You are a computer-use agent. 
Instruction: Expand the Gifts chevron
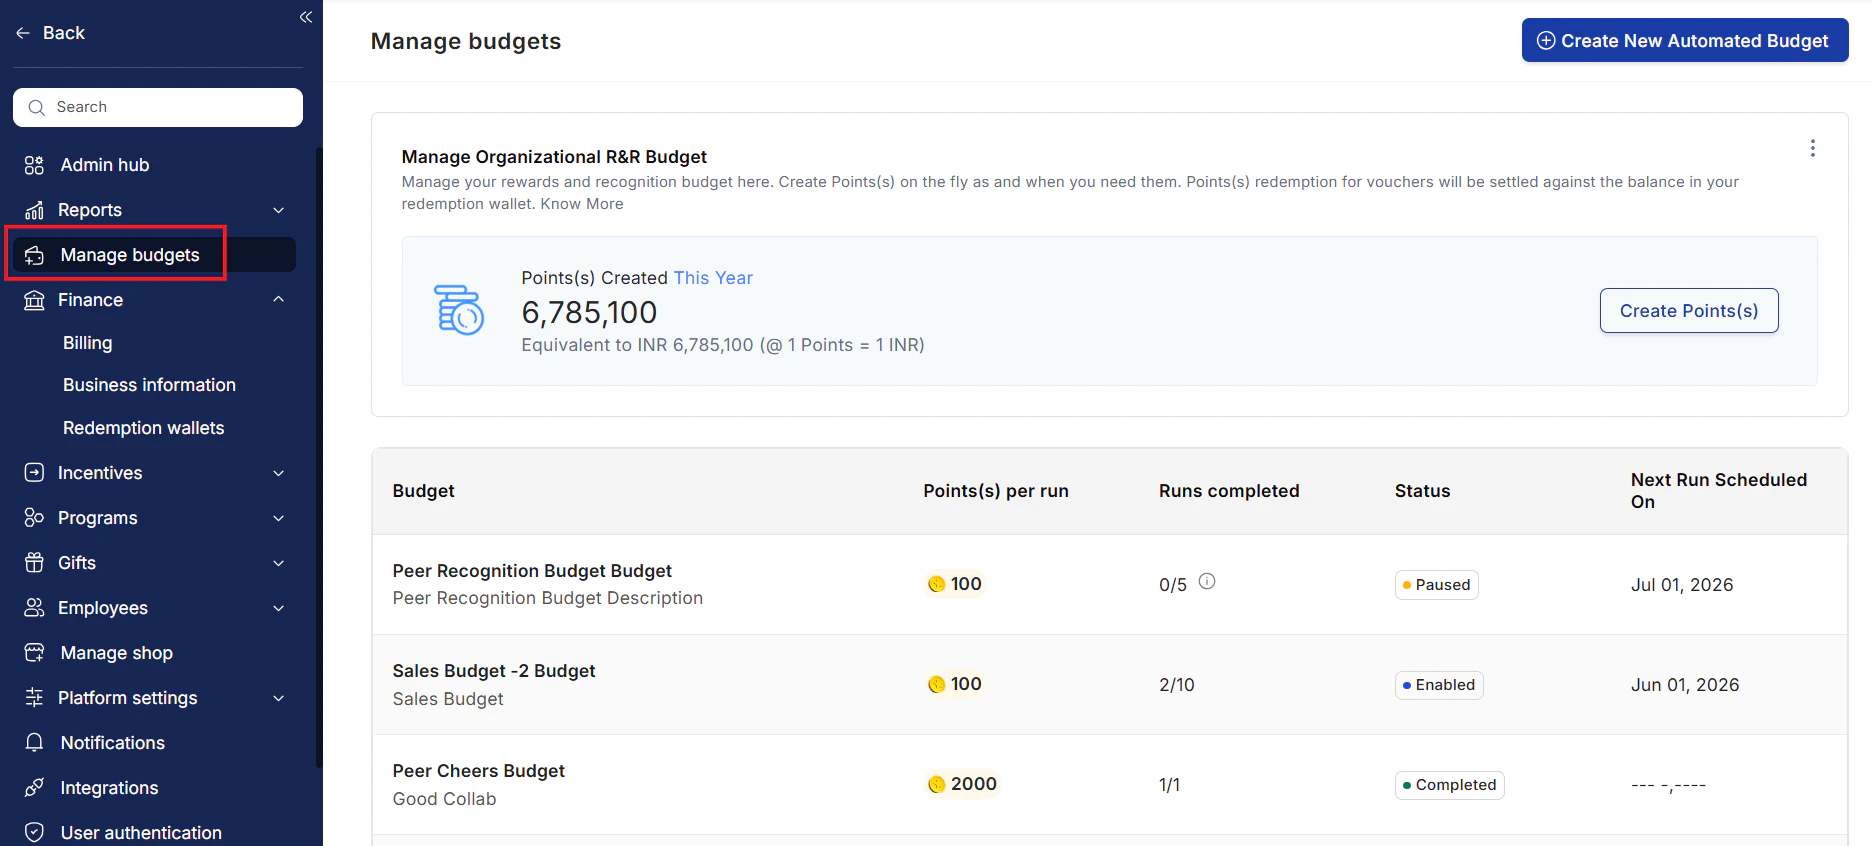tap(279, 563)
